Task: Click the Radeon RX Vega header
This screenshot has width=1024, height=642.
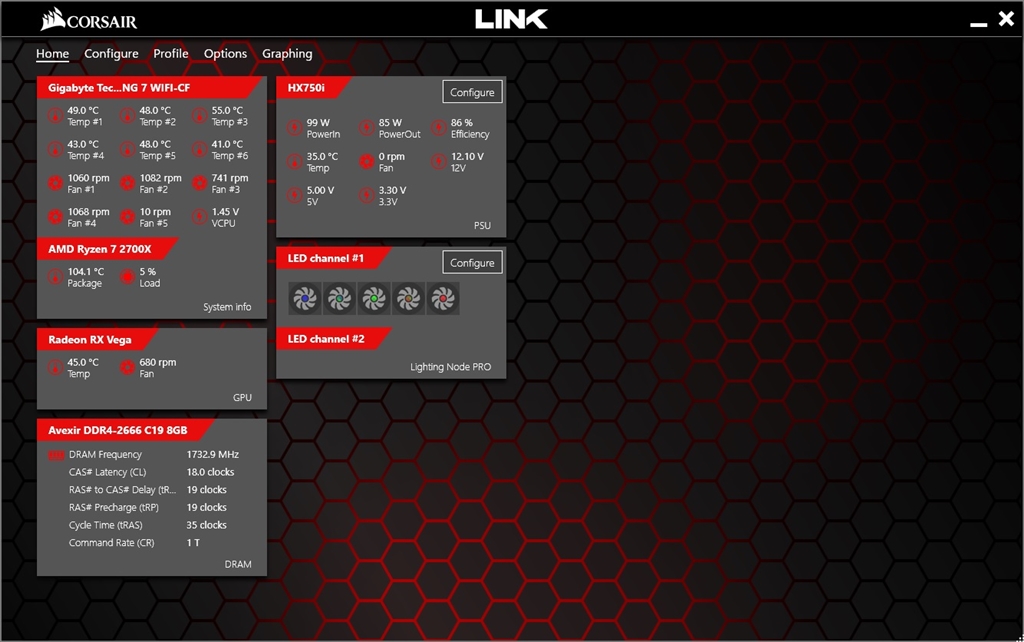Action: 97,340
